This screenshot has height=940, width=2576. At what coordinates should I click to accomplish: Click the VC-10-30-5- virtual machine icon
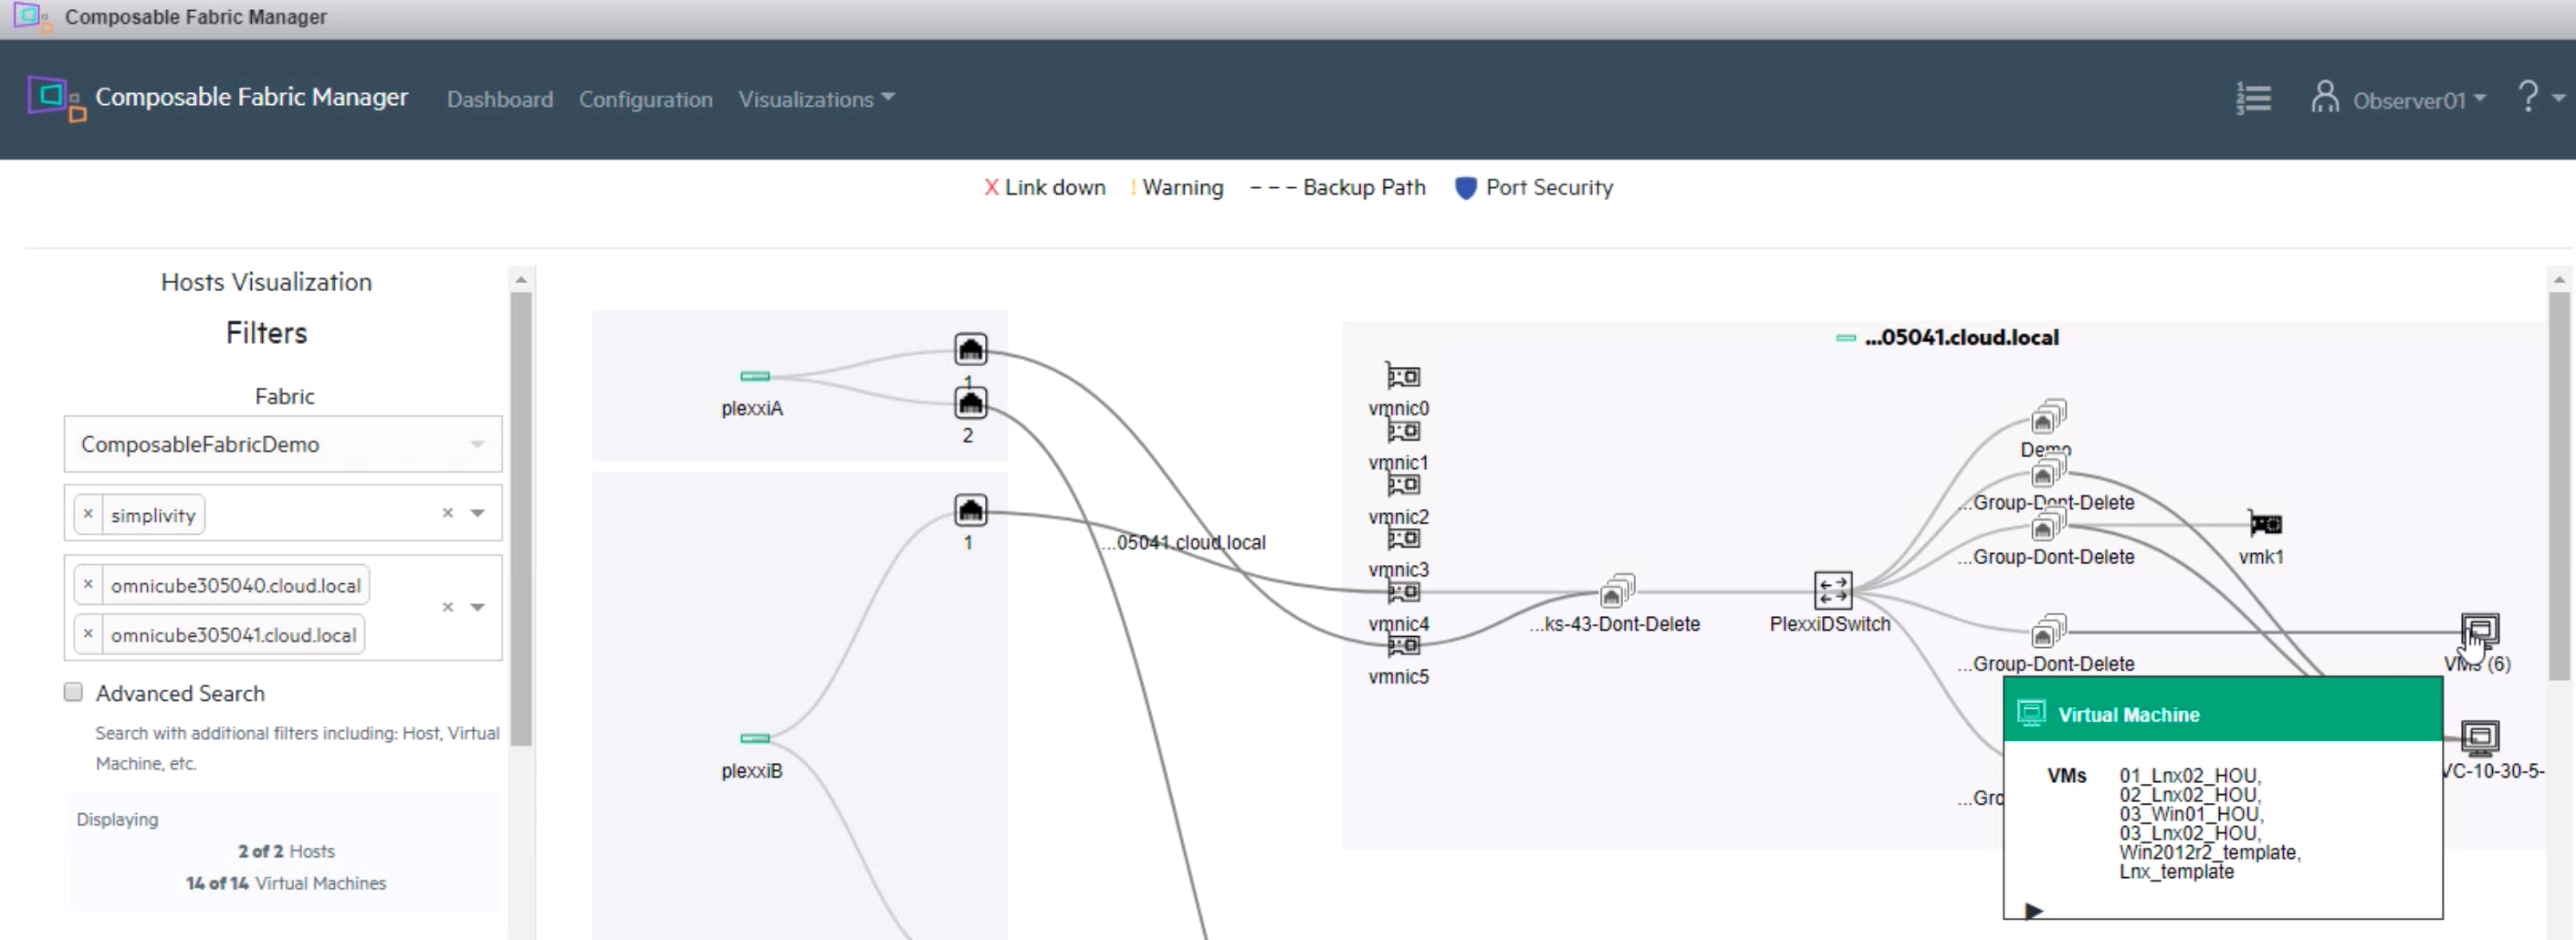click(2479, 737)
